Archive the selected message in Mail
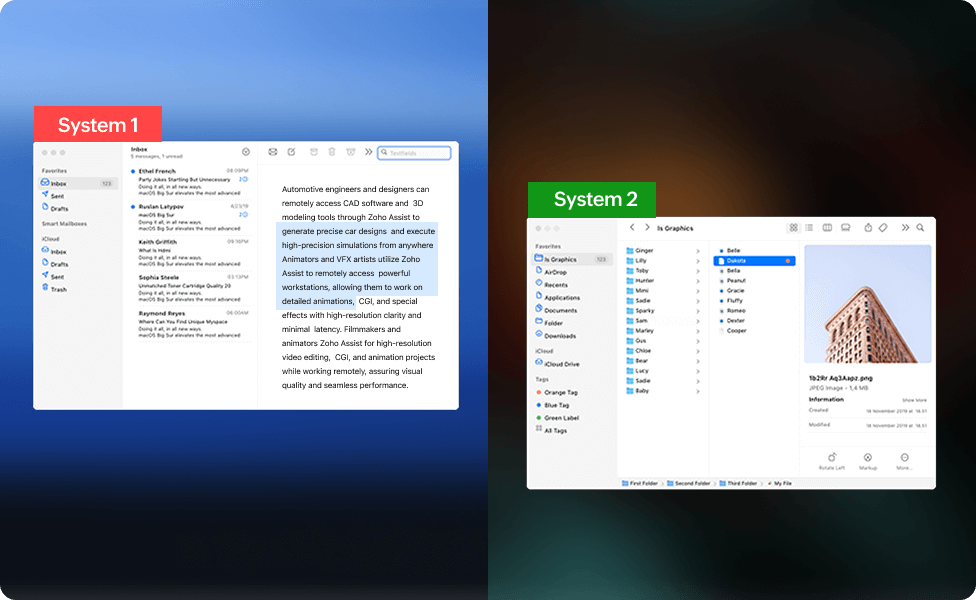The height and width of the screenshot is (600, 976). point(313,152)
